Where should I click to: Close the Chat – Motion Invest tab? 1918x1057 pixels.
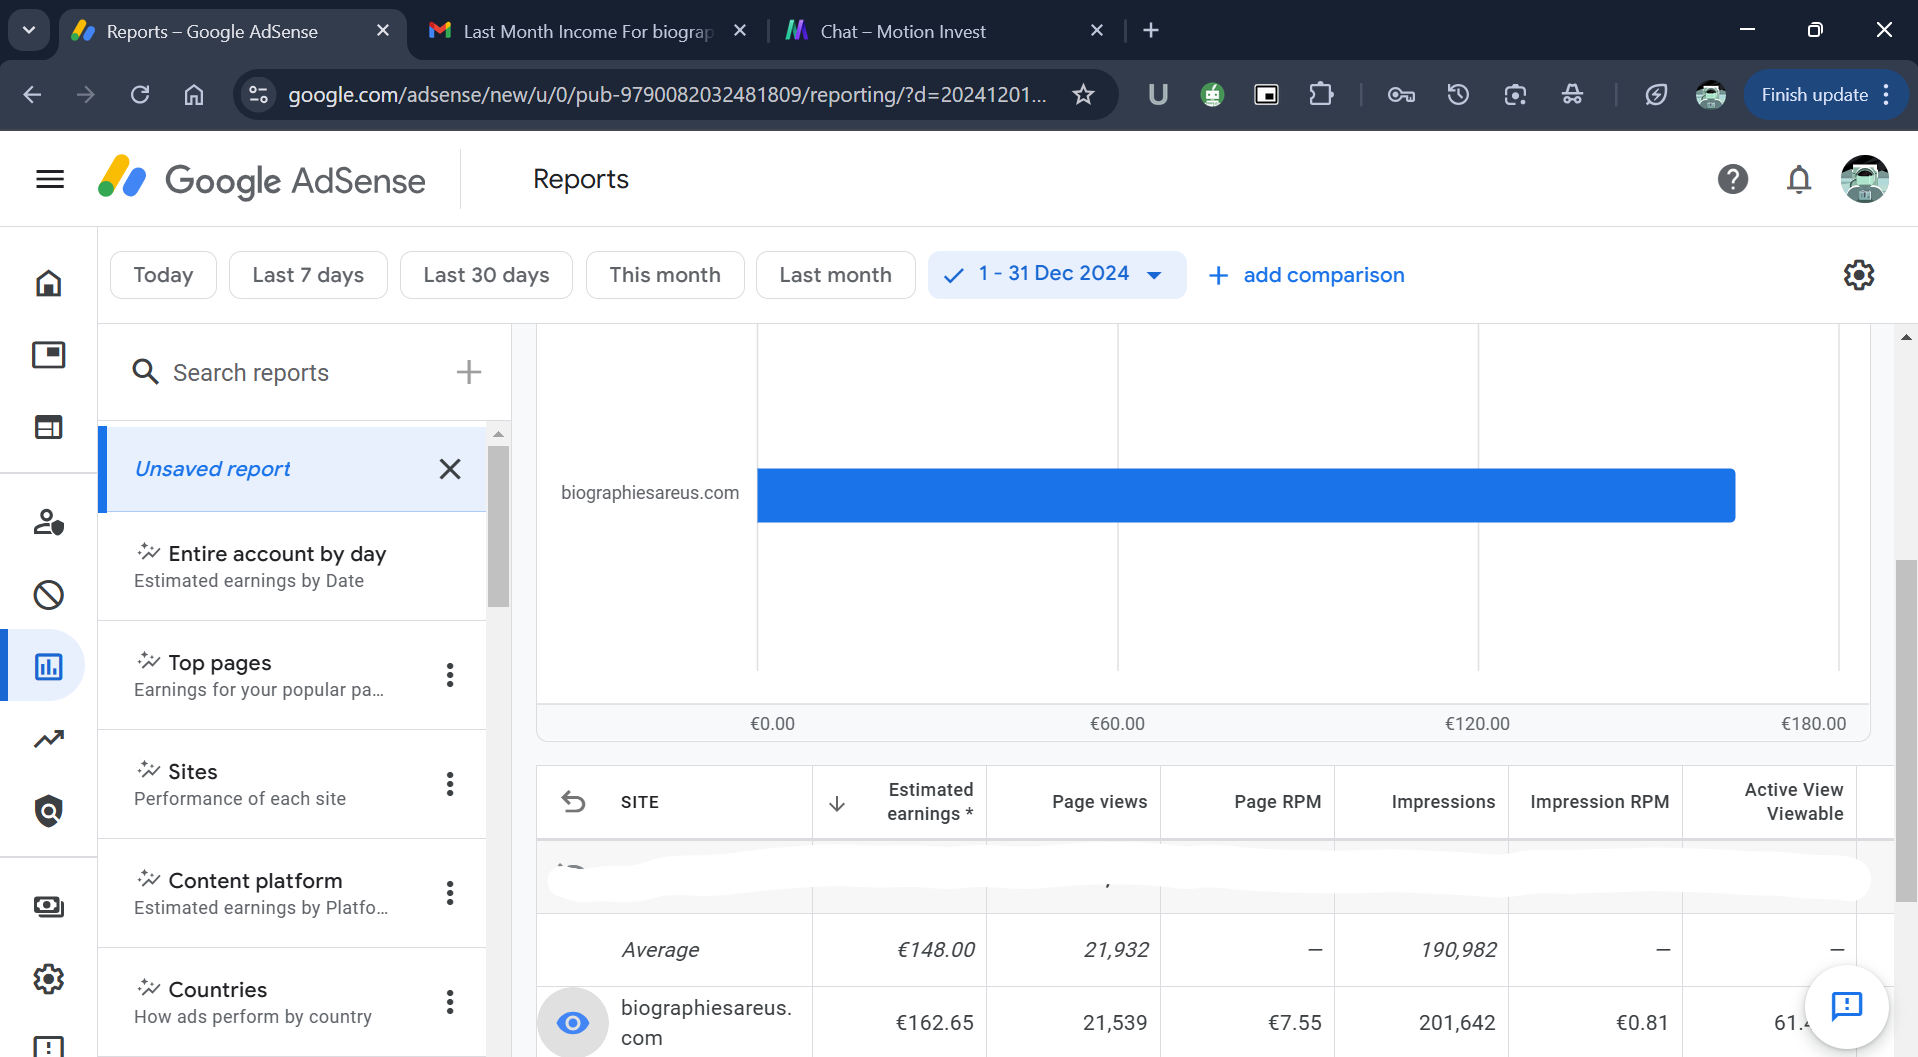click(1097, 30)
